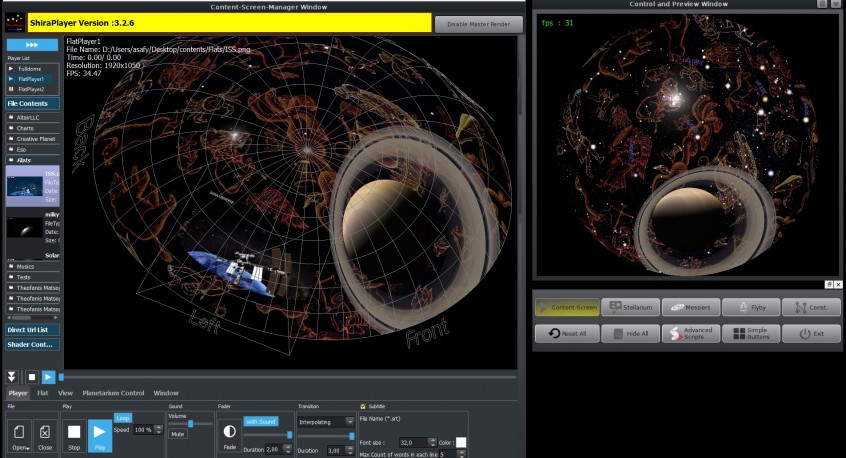Toggle the with Sound option
The height and width of the screenshot is (458, 846).
point(261,421)
